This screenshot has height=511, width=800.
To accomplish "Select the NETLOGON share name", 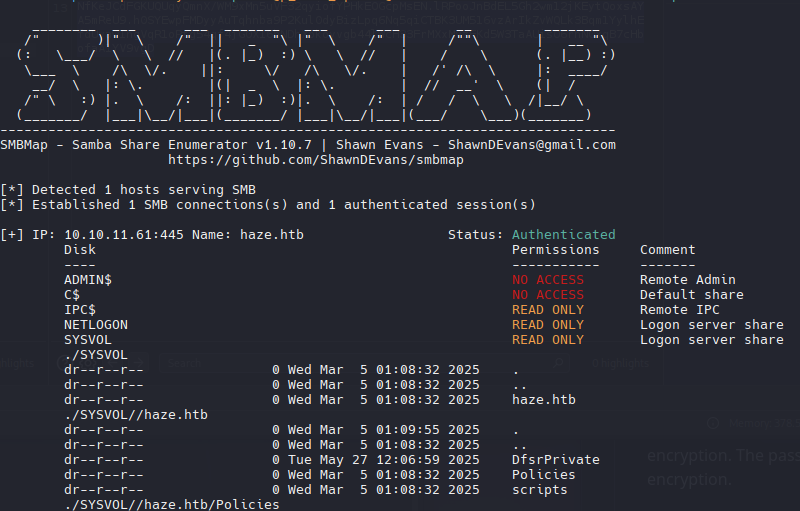I will click(x=96, y=325).
